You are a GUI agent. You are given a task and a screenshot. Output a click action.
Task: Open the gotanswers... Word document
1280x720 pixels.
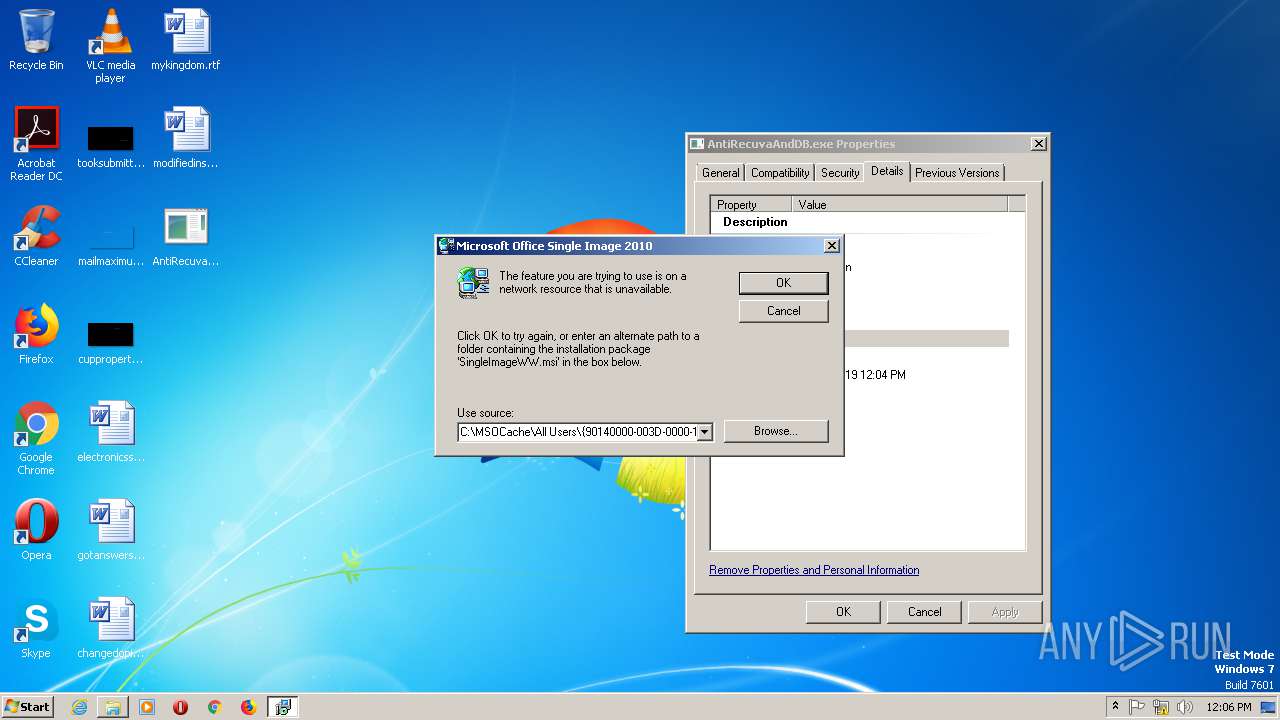coord(110,530)
